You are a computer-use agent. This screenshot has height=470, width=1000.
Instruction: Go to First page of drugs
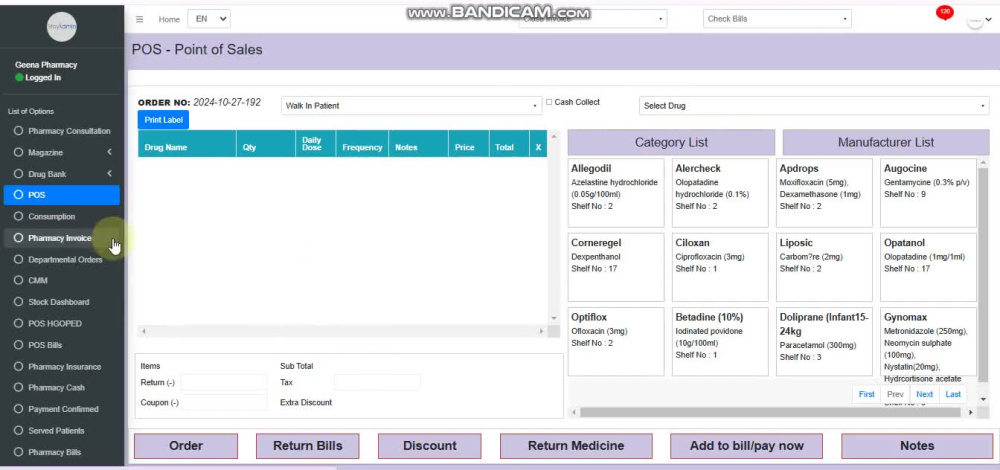867,394
